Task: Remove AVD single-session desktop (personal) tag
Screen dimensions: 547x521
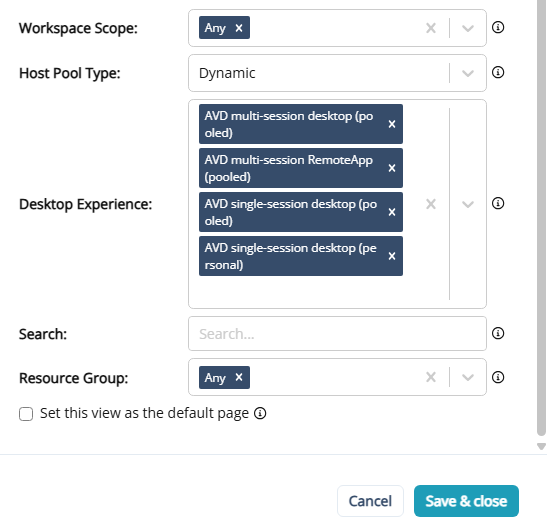Action: coord(392,256)
